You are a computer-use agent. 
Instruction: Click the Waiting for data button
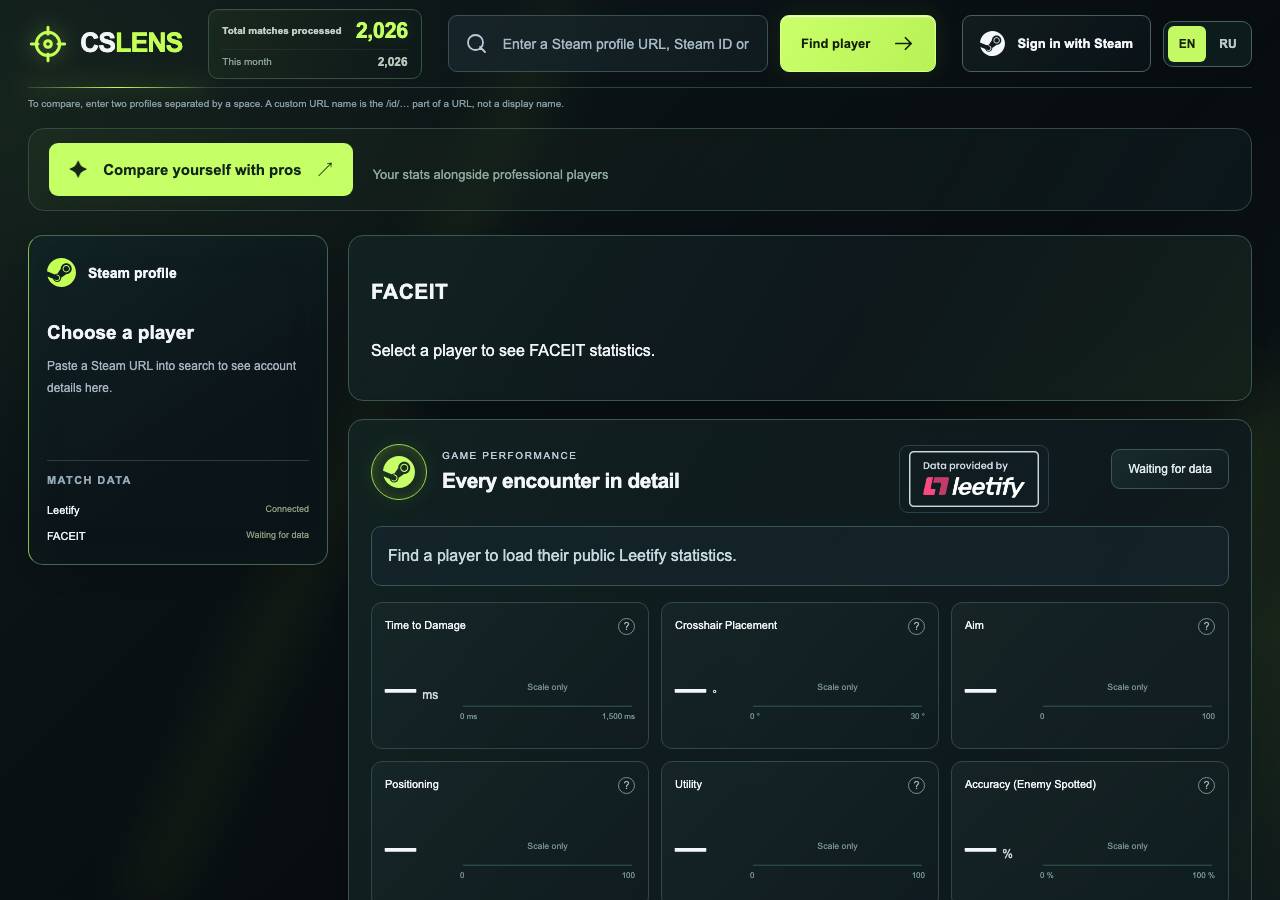point(1170,469)
